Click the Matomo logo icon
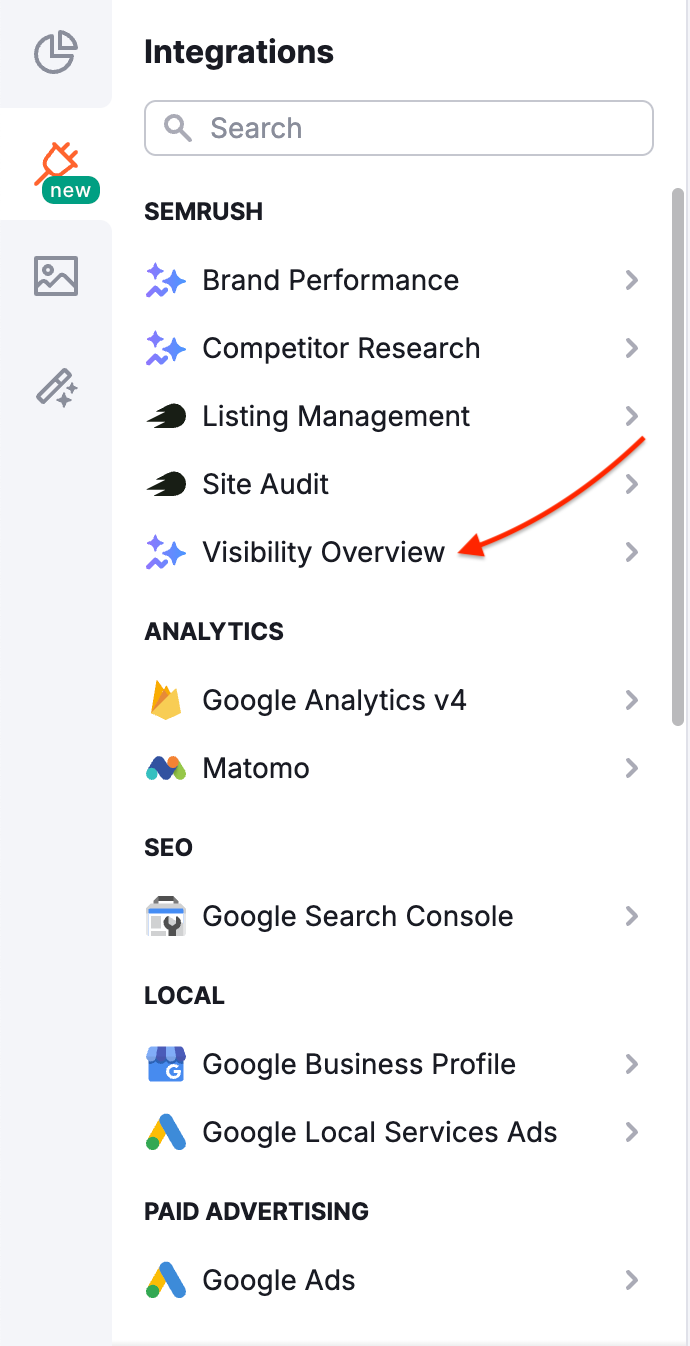 tap(165, 768)
